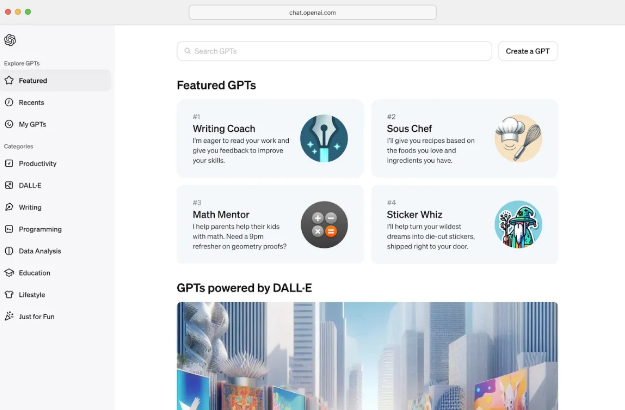The height and width of the screenshot is (410, 625).
Task: Click the chat.openai.com address bar
Action: tap(312, 12)
